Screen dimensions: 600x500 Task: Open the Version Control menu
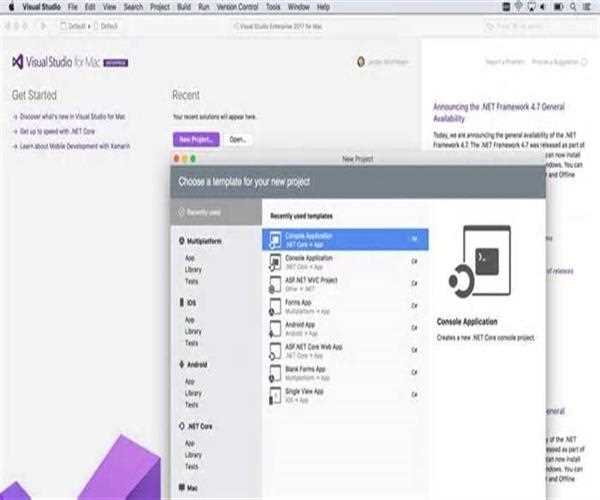237,7
